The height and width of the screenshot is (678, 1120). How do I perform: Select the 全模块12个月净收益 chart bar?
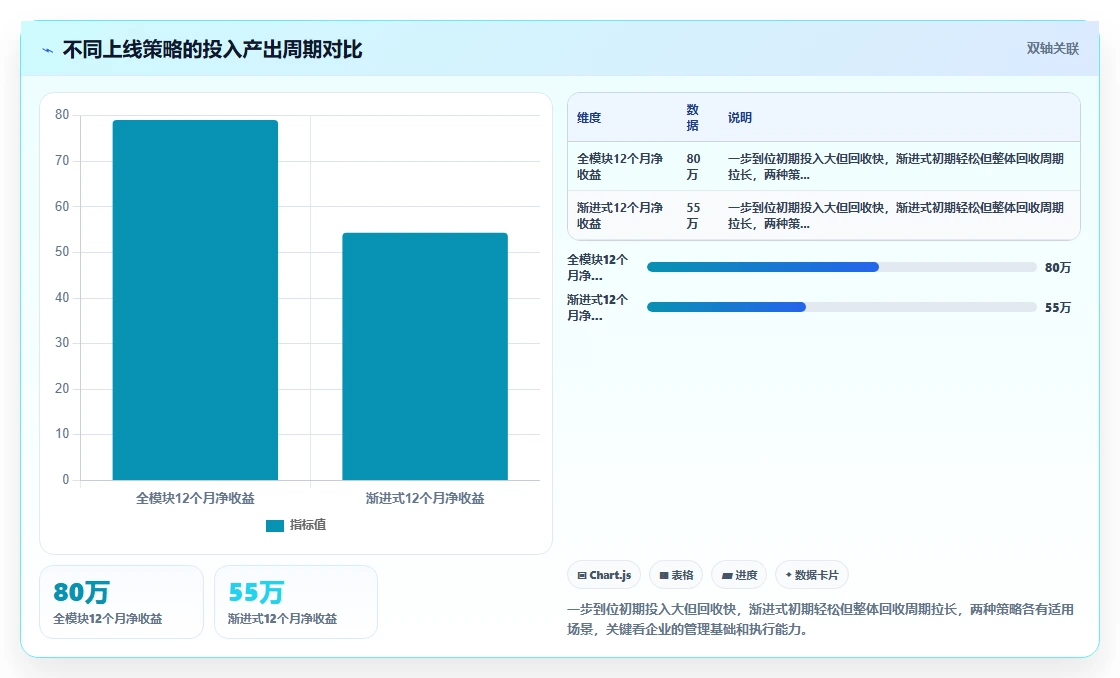[x=195, y=300]
